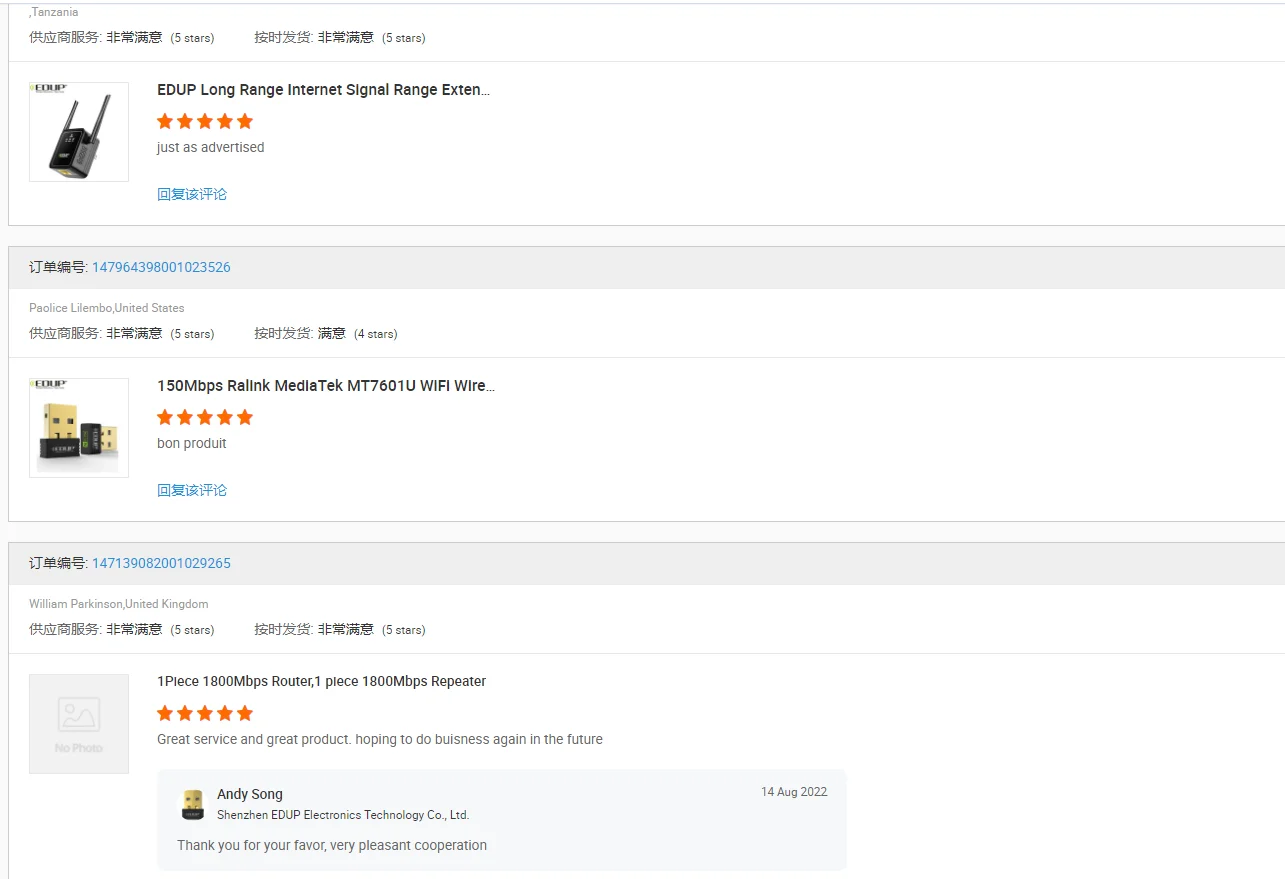The image size is (1285, 879).
Task: Click the EDUP range extender product thumbnail
Action: tap(79, 132)
